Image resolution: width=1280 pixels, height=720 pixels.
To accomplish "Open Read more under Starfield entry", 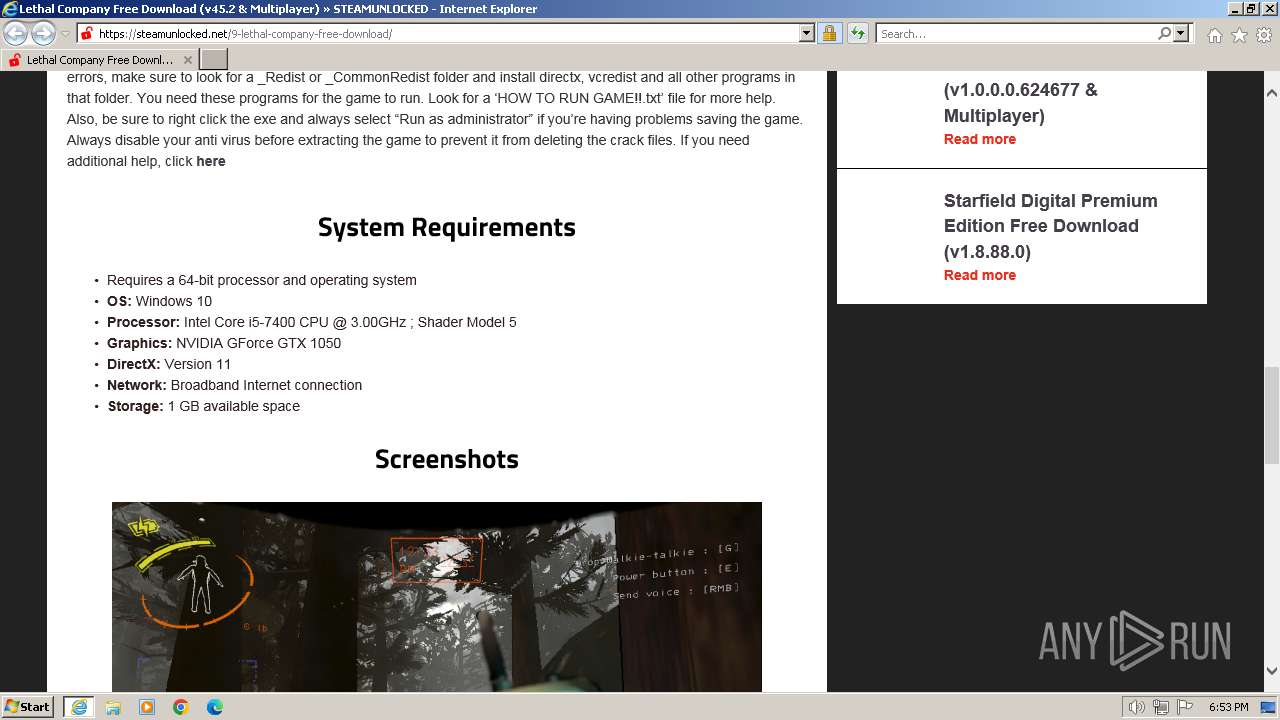I will [980, 275].
